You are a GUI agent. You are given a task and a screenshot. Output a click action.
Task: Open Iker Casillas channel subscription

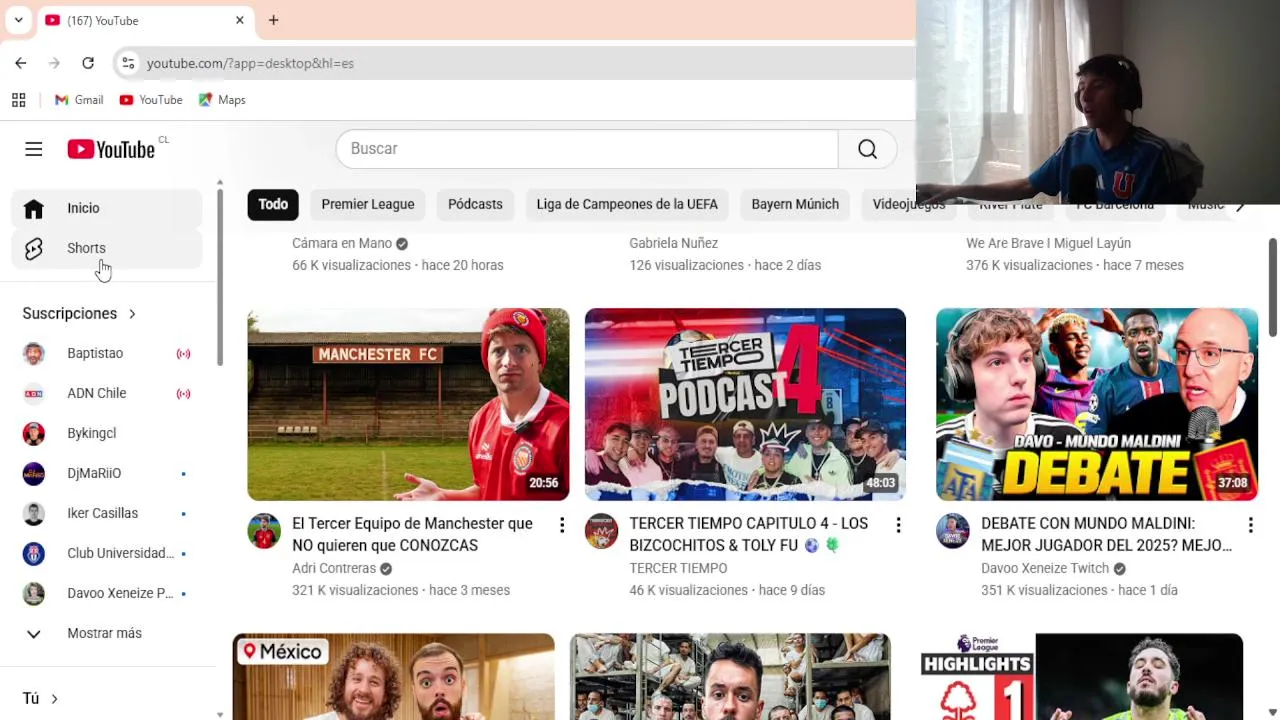coord(107,513)
